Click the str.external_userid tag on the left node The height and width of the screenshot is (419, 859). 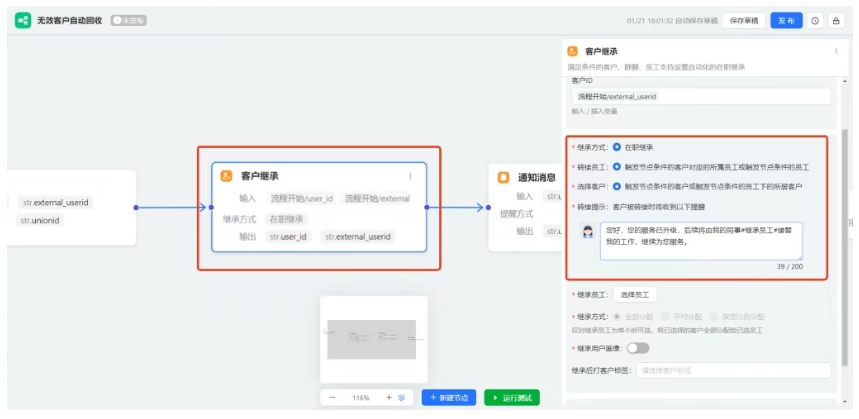pyautogui.click(x=56, y=203)
